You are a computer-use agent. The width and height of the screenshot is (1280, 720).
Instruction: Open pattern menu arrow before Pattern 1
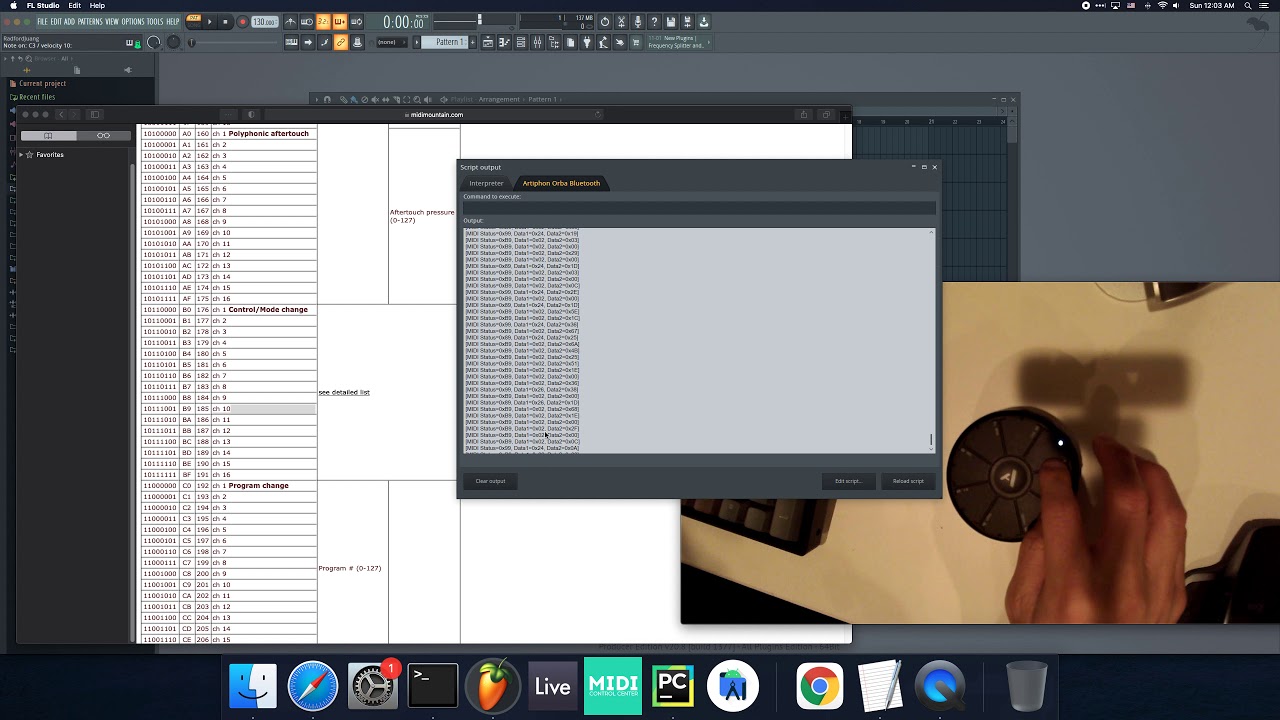tap(416, 42)
